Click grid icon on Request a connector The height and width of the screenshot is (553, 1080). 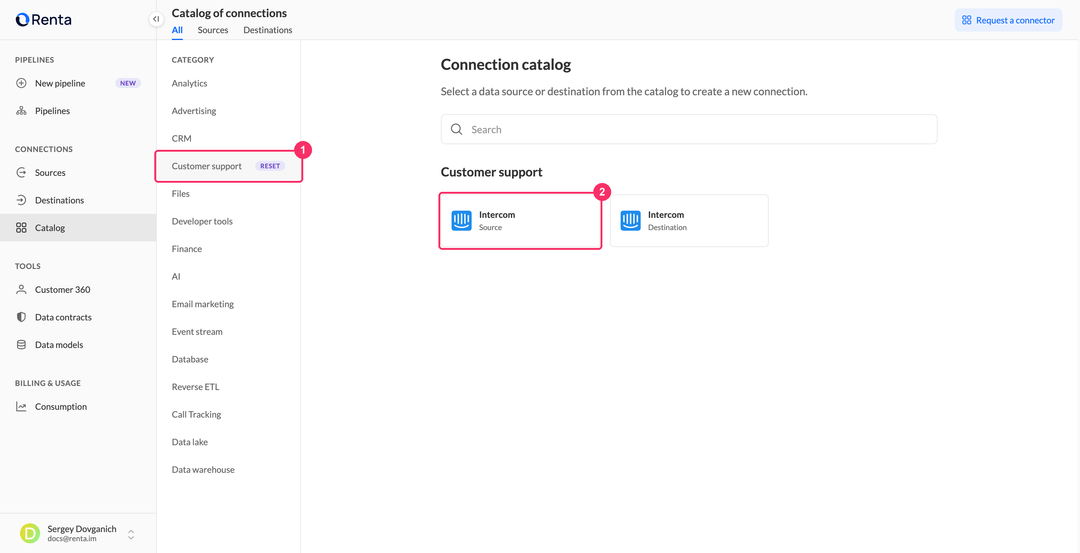pos(967,20)
